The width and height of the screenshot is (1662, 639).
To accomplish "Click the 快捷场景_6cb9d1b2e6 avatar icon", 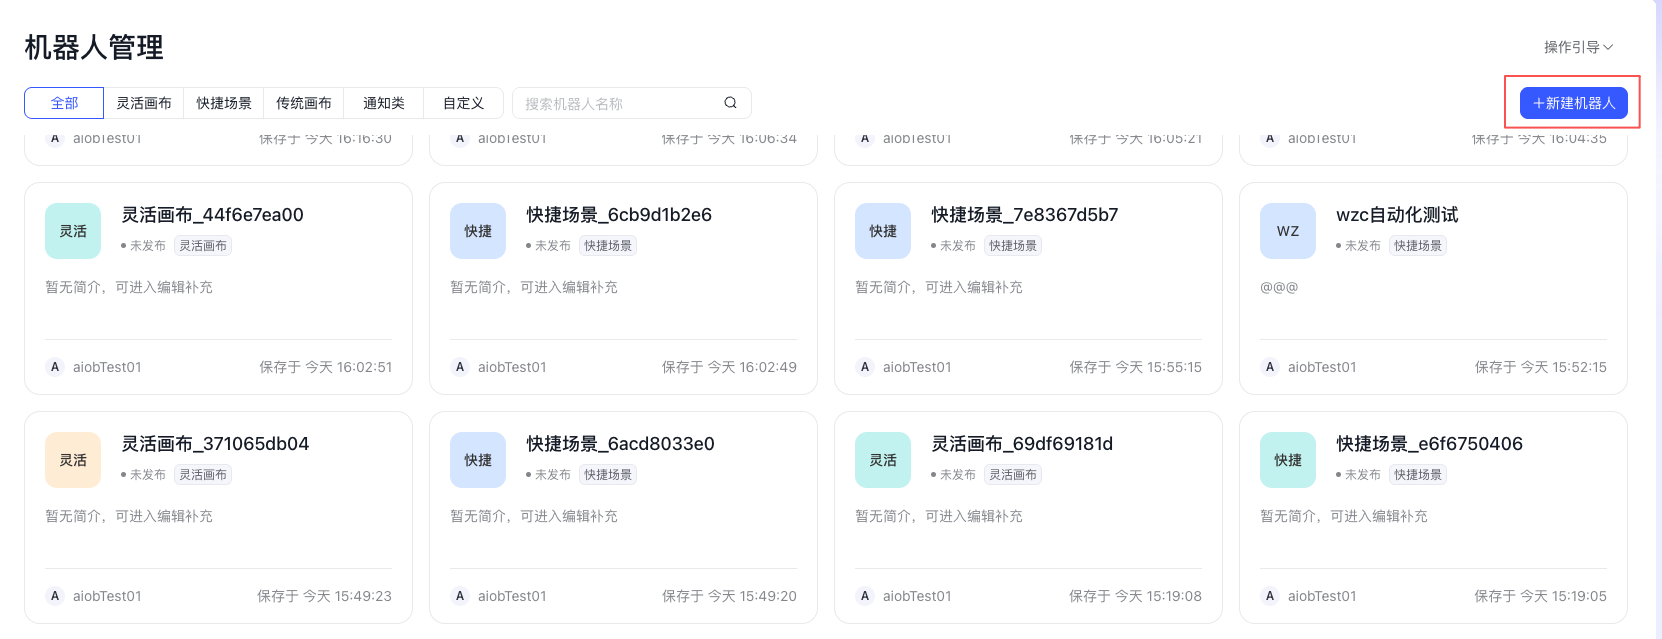I will click(x=478, y=231).
